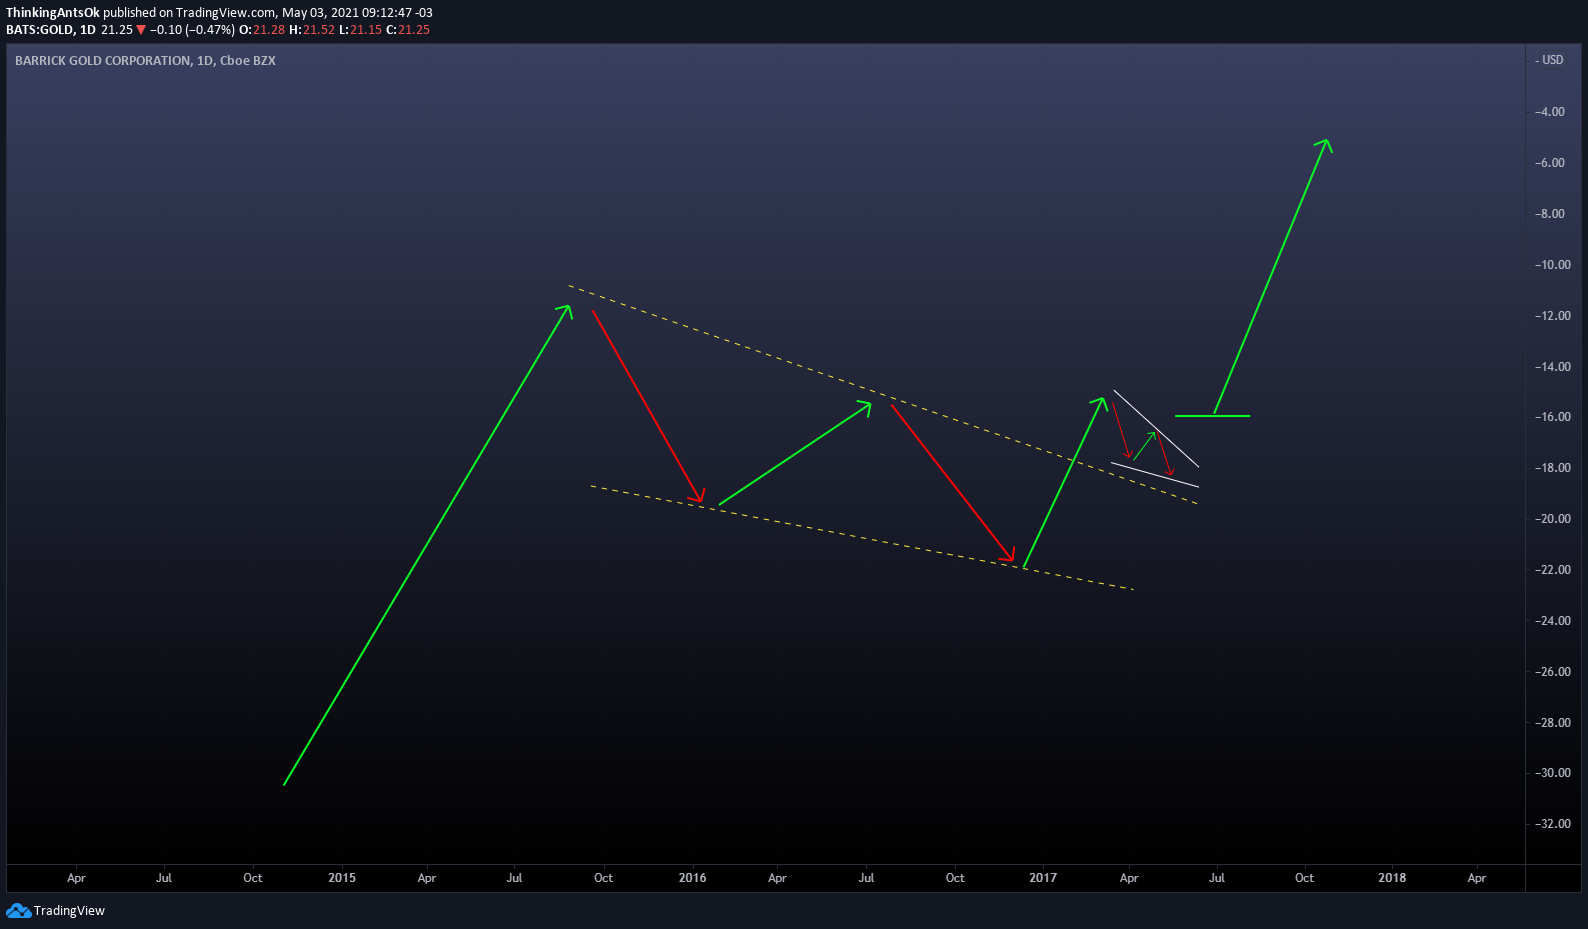The image size is (1588, 929).
Task: Click the 2016 label on time axis
Action: click(692, 878)
